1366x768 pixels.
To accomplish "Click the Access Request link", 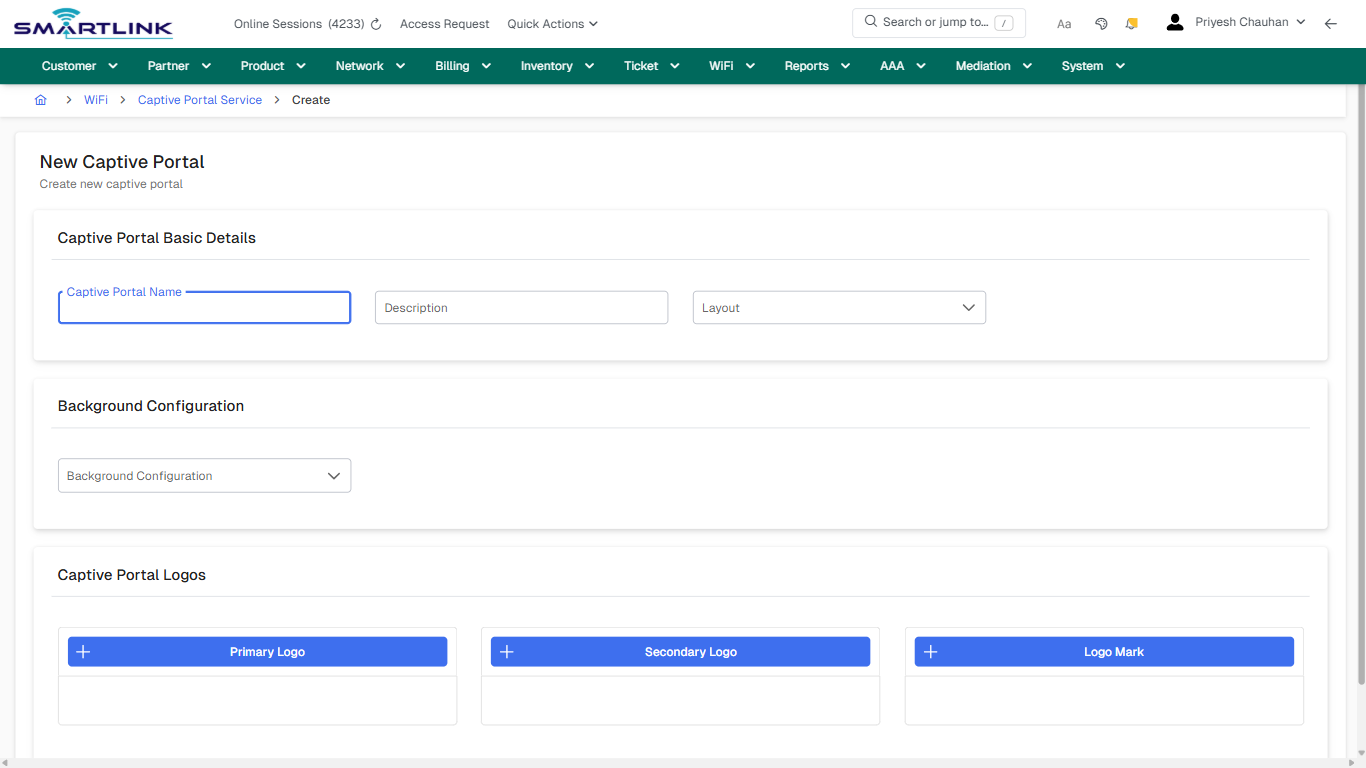I will click(x=444, y=23).
